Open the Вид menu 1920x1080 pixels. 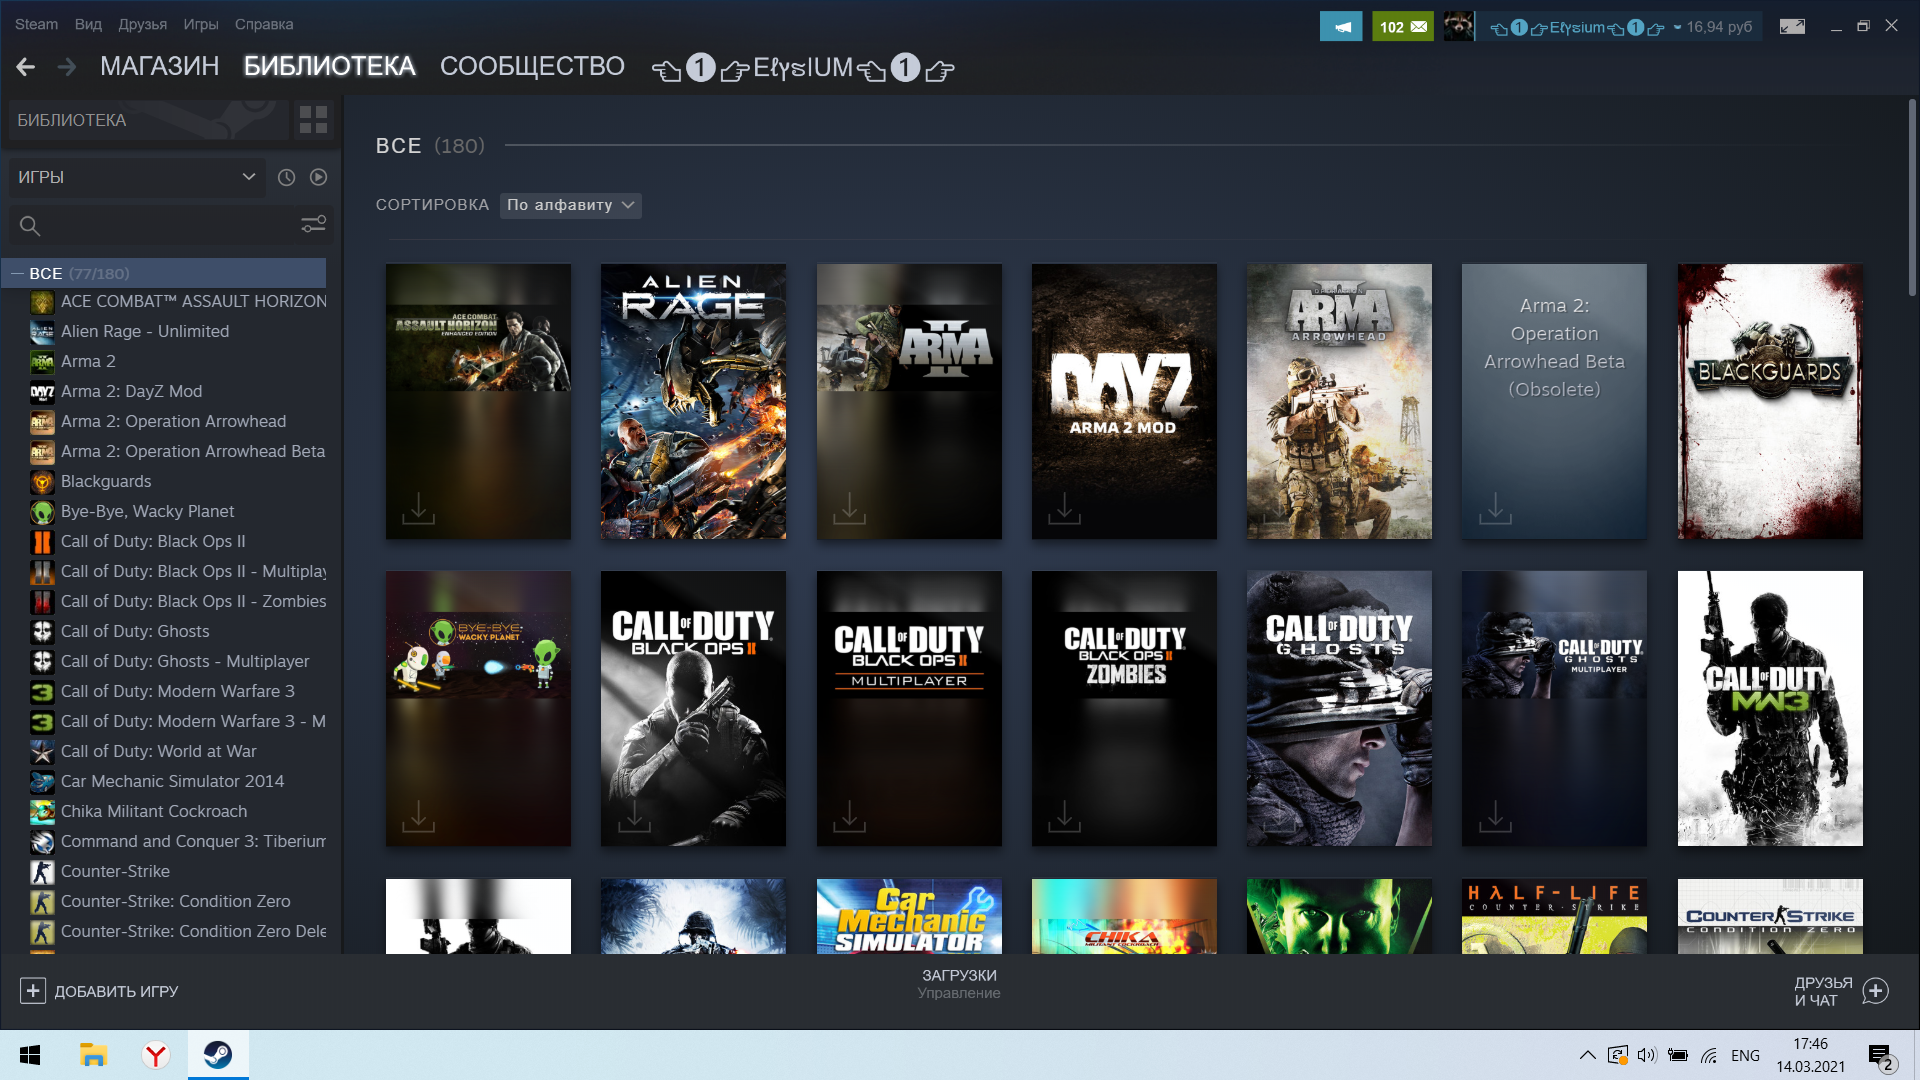[88, 24]
